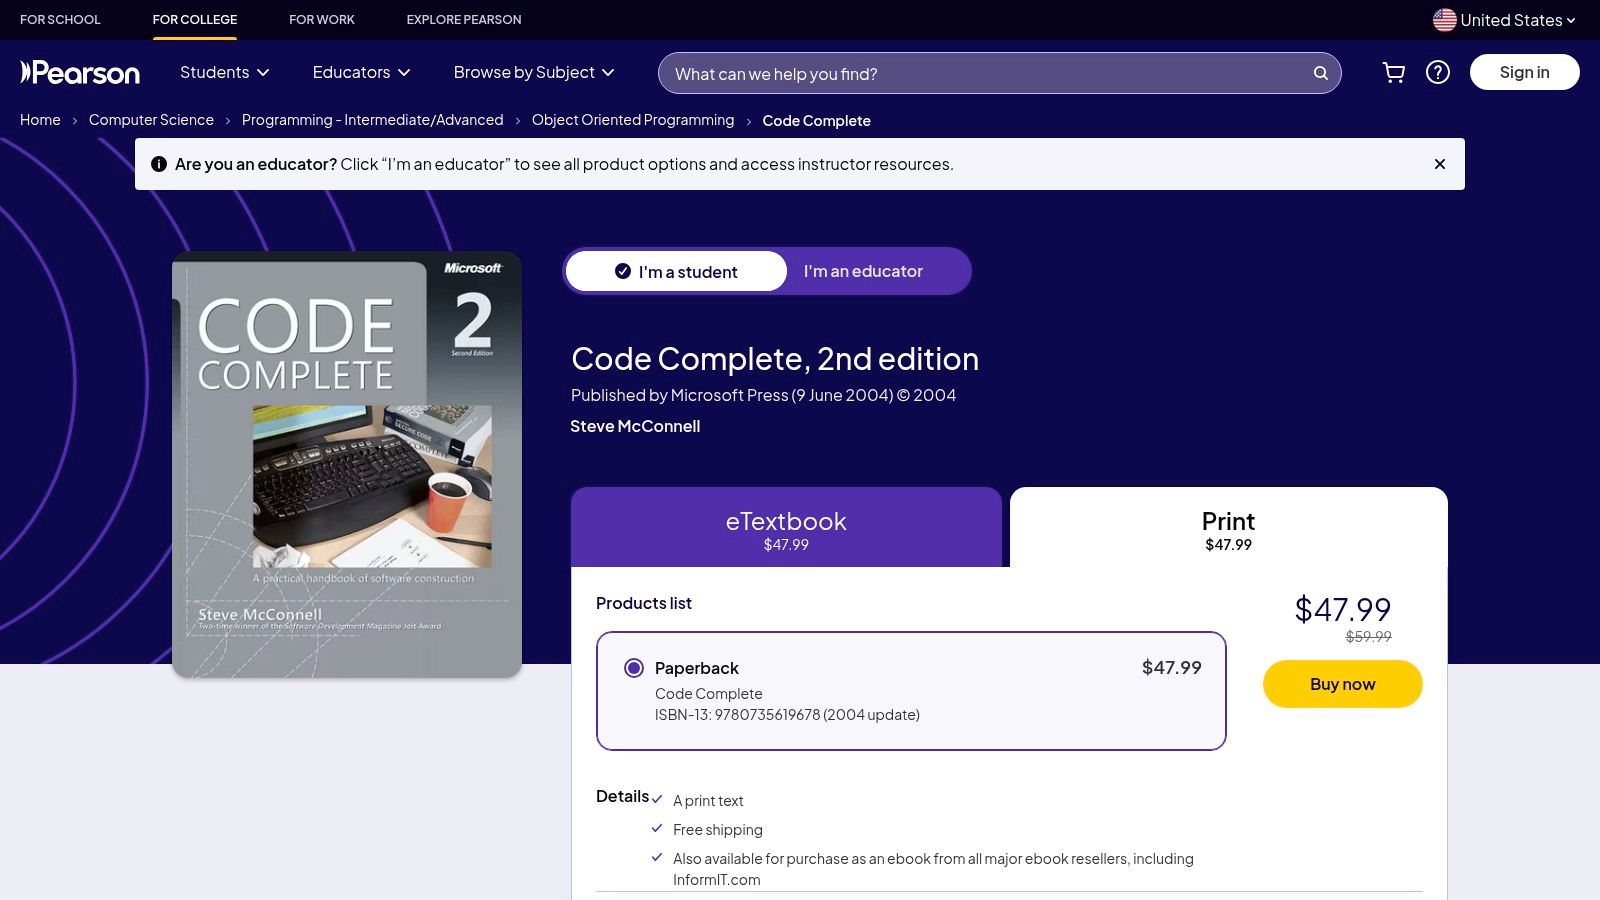The height and width of the screenshot is (900, 1600).
Task: Click the US flag icon
Action: [x=1444, y=20]
